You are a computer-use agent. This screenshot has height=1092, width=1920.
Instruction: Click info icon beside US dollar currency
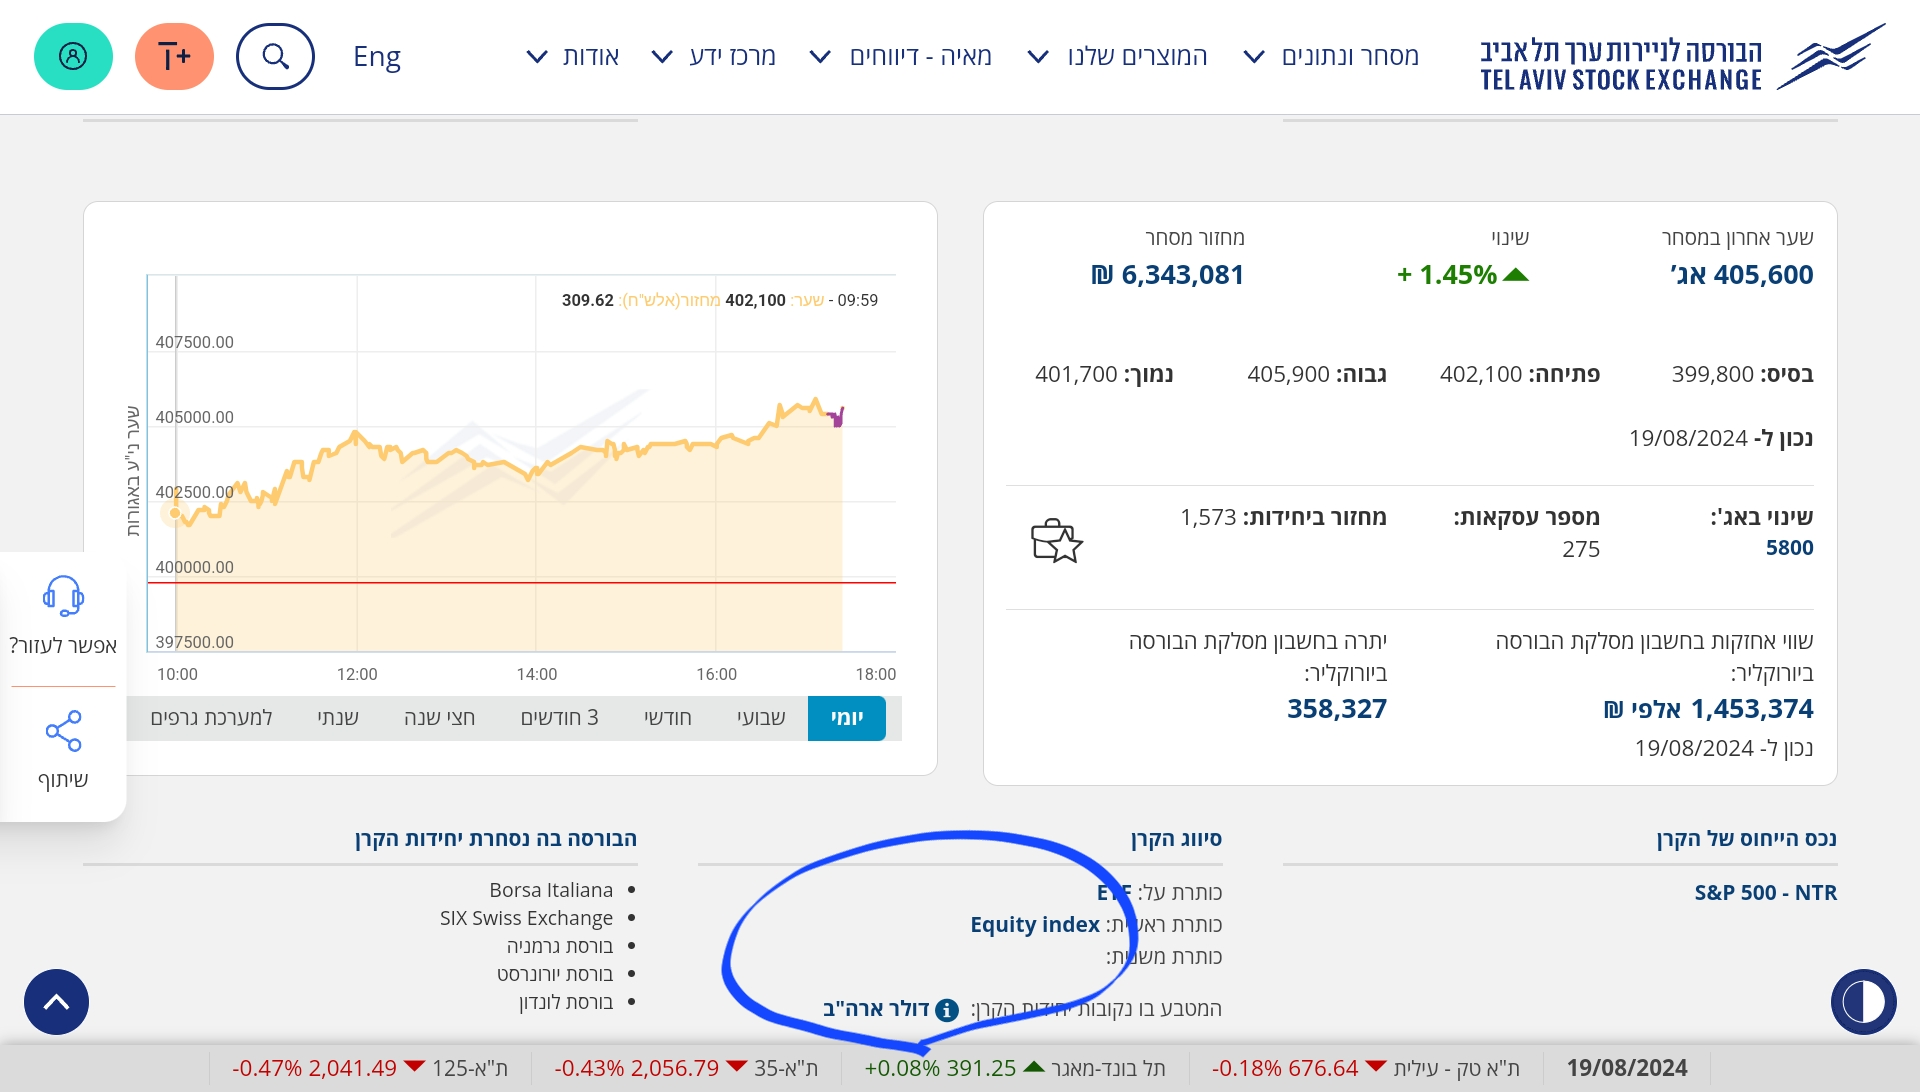(x=946, y=1010)
